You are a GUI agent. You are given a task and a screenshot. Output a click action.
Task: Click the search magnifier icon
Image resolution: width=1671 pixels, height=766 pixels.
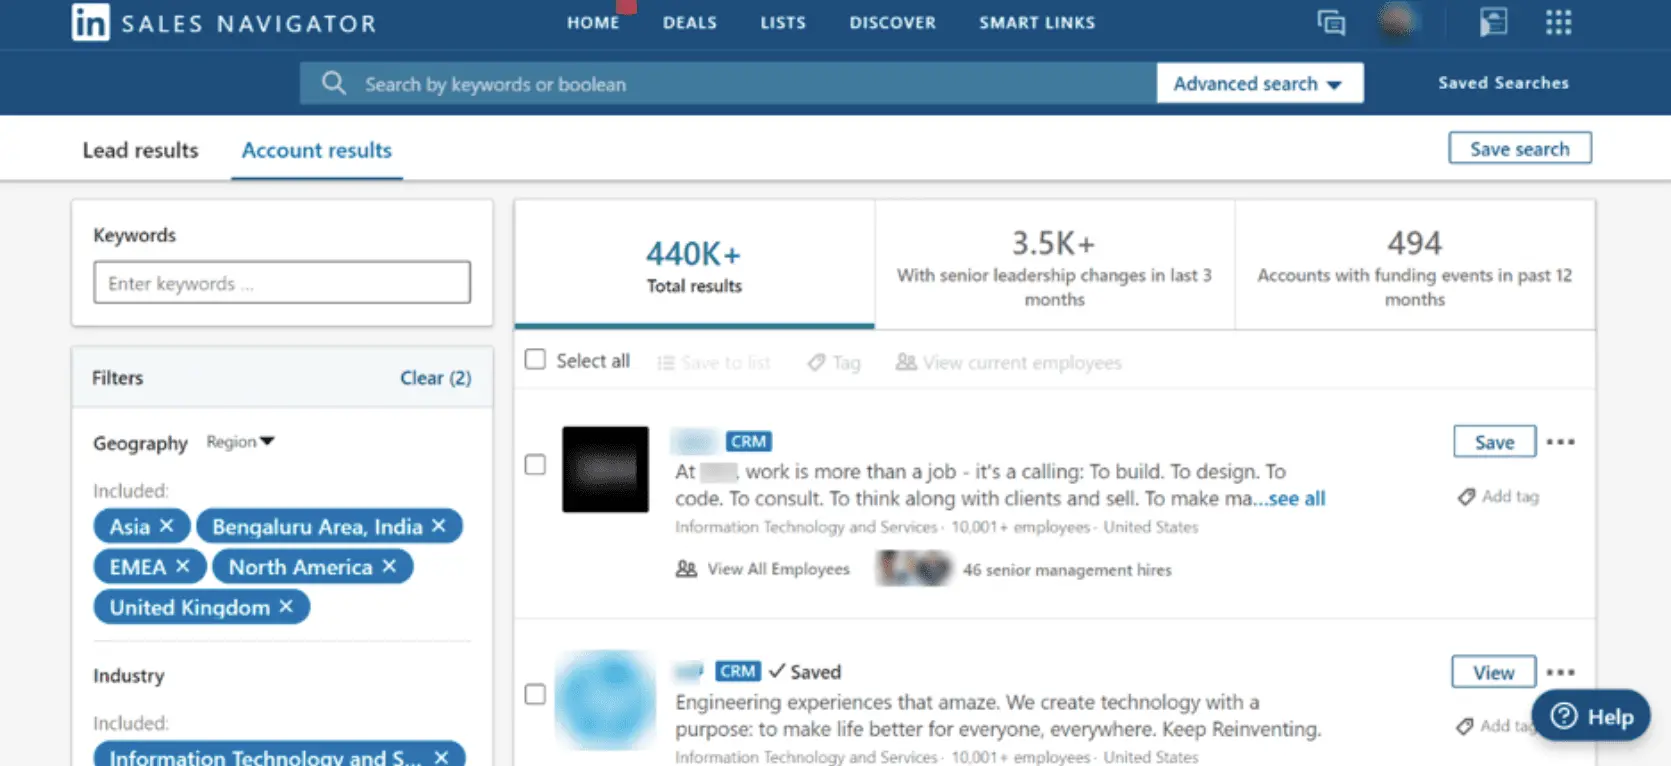point(334,83)
